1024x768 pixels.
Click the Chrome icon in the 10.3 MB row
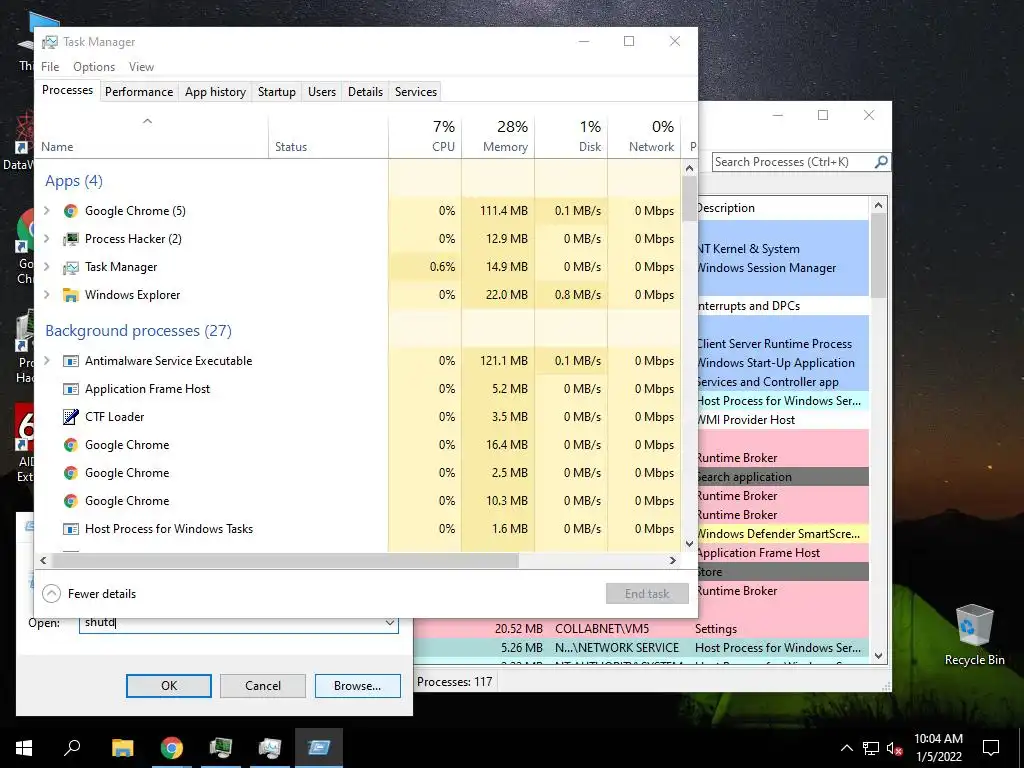[x=71, y=501]
